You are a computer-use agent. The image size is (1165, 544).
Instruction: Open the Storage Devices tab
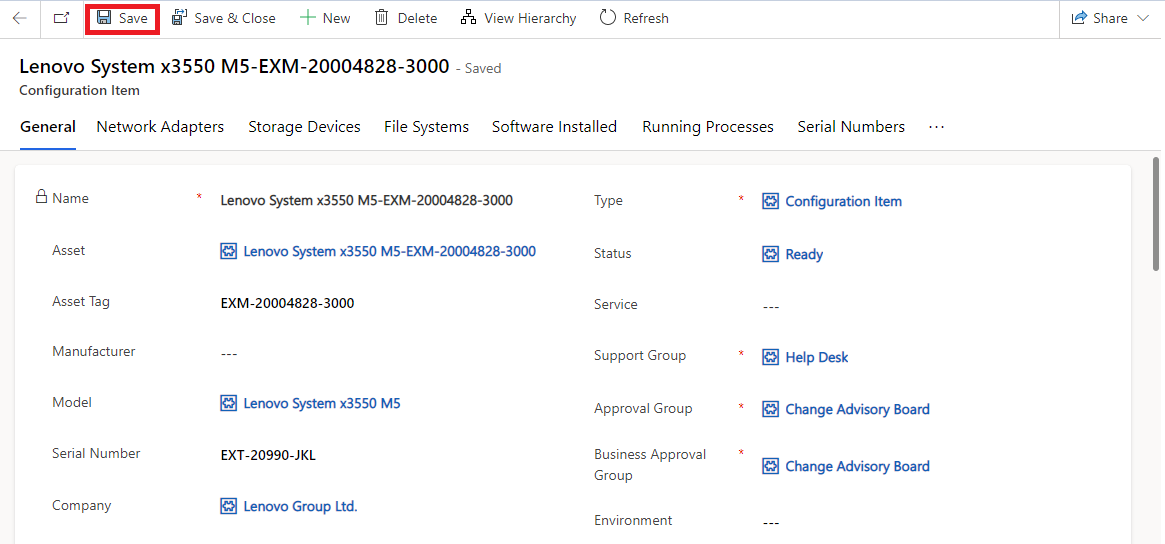pyautogui.click(x=304, y=127)
